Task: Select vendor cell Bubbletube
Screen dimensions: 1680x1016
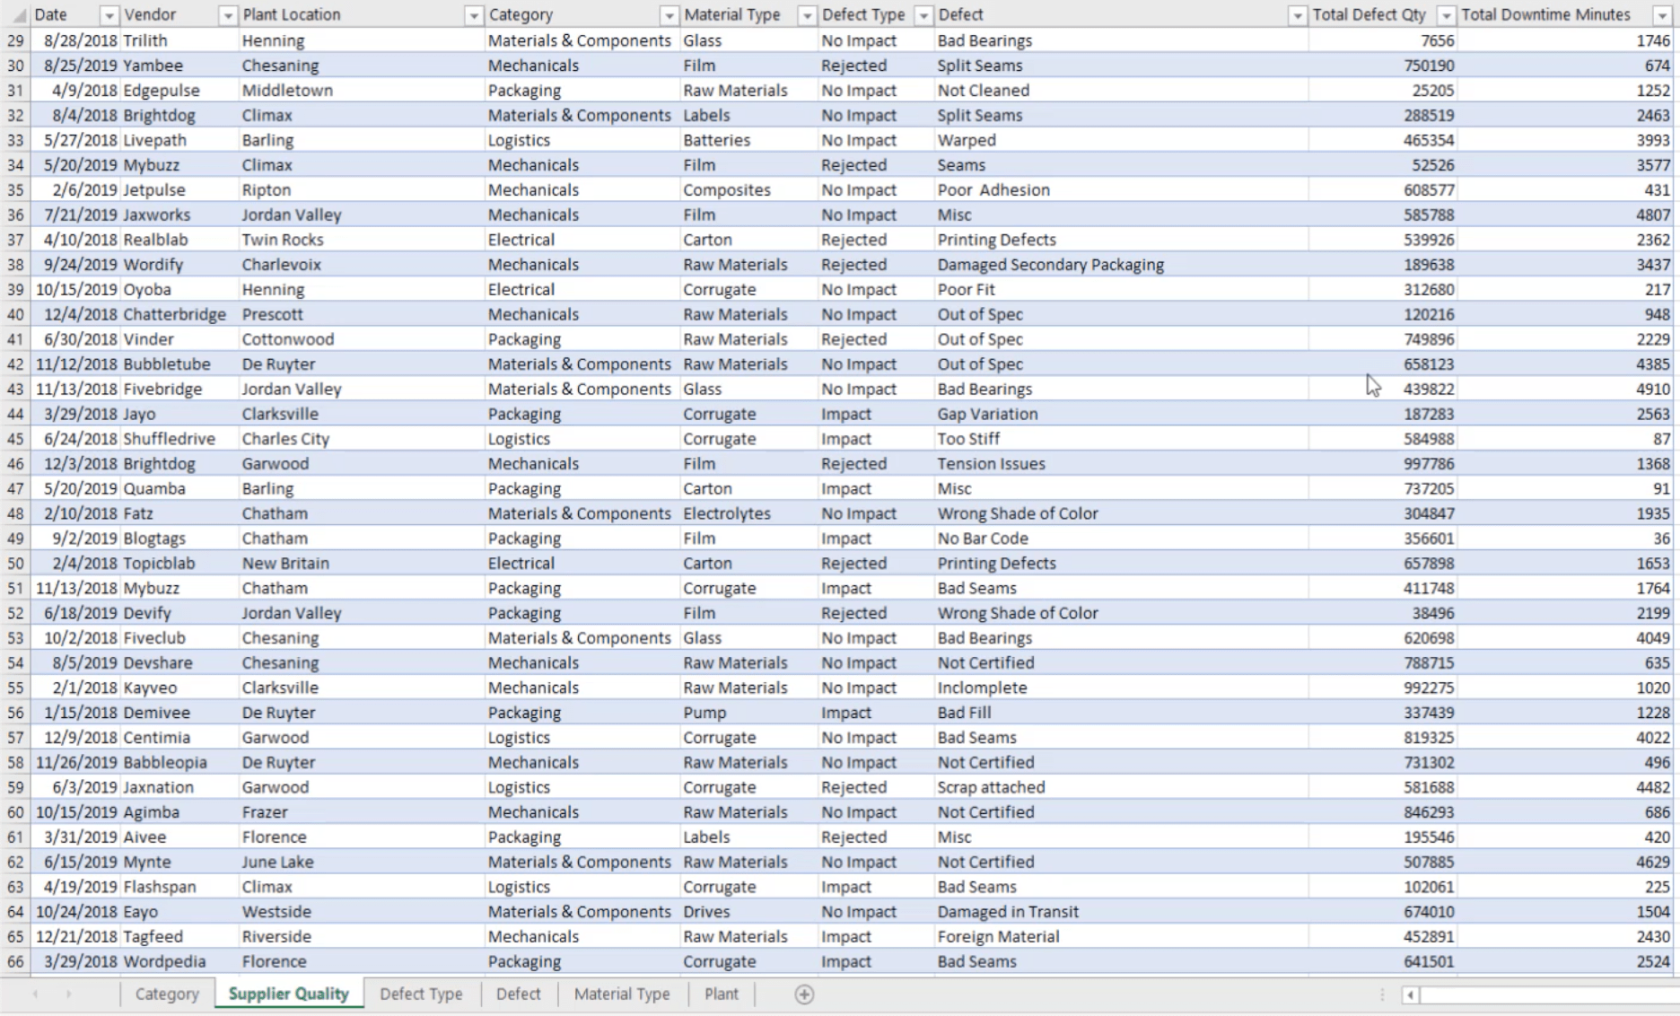Action: point(179,364)
